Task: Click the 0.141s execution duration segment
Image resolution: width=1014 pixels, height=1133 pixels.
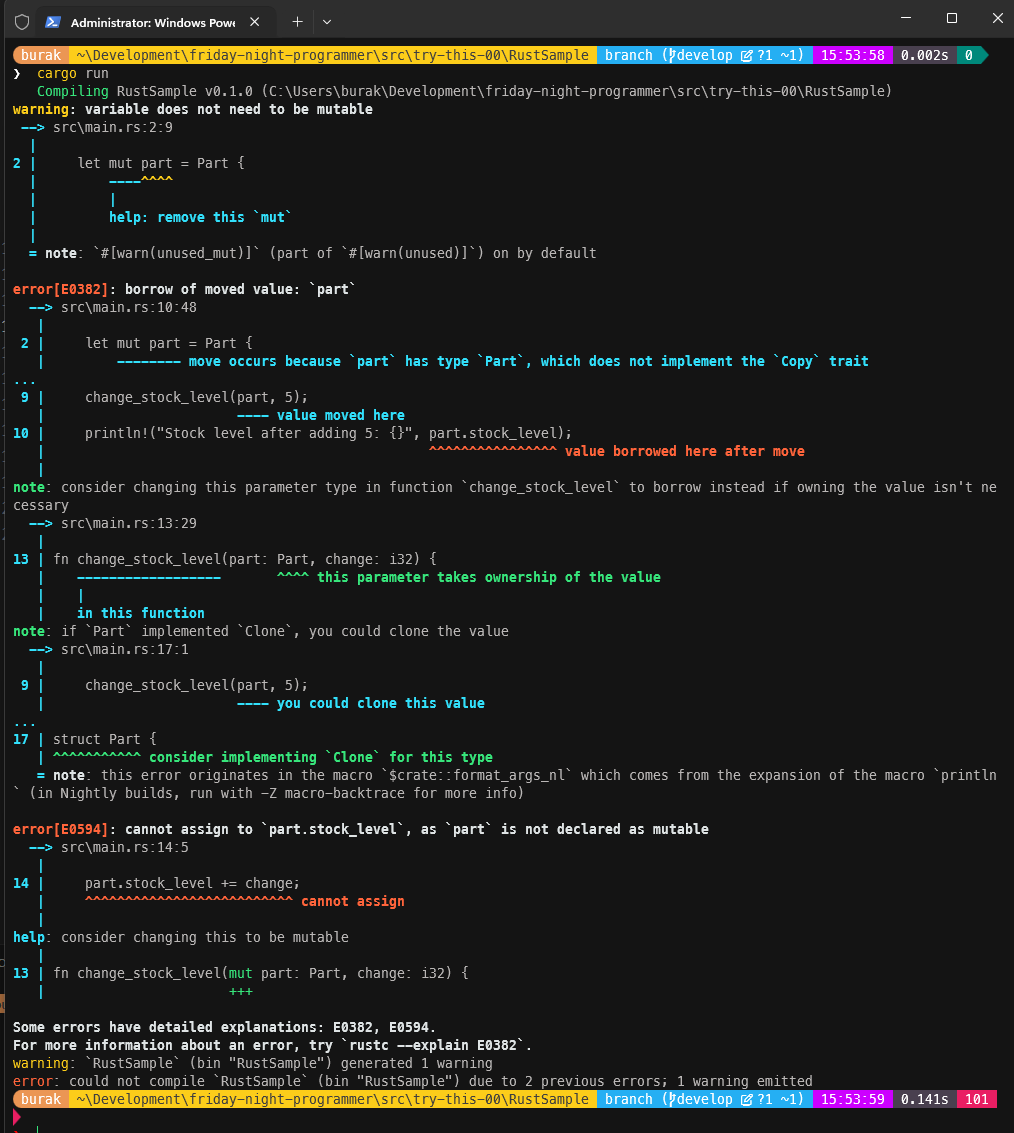Action: pos(925,1099)
